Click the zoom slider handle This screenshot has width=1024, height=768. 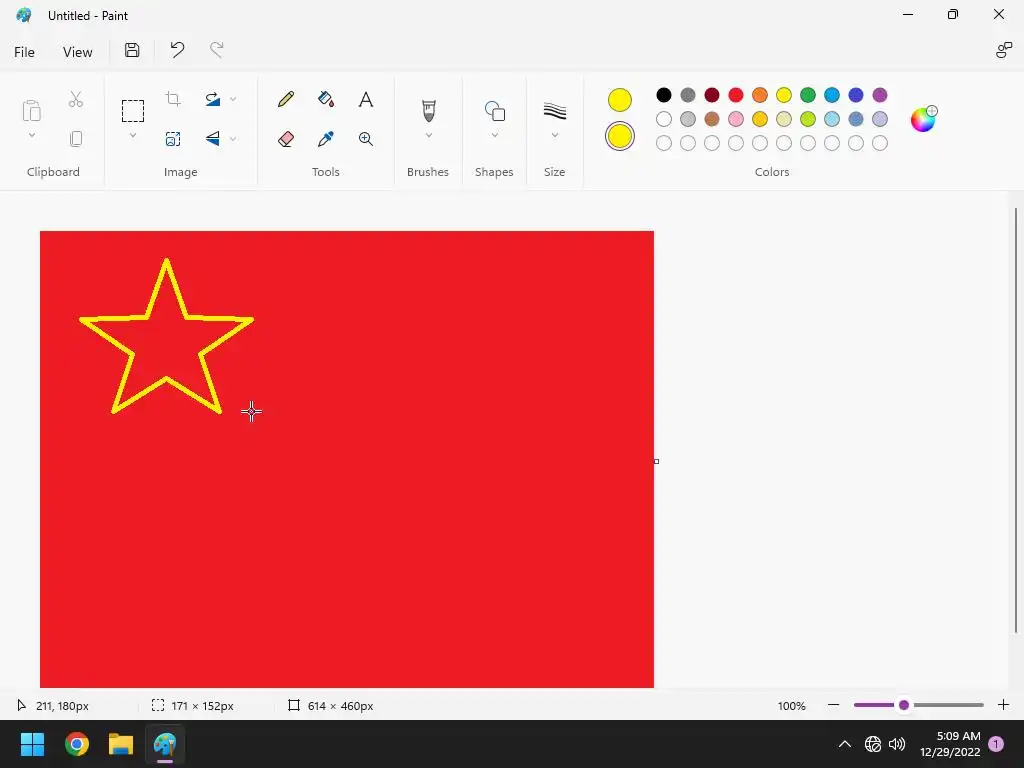(904, 705)
